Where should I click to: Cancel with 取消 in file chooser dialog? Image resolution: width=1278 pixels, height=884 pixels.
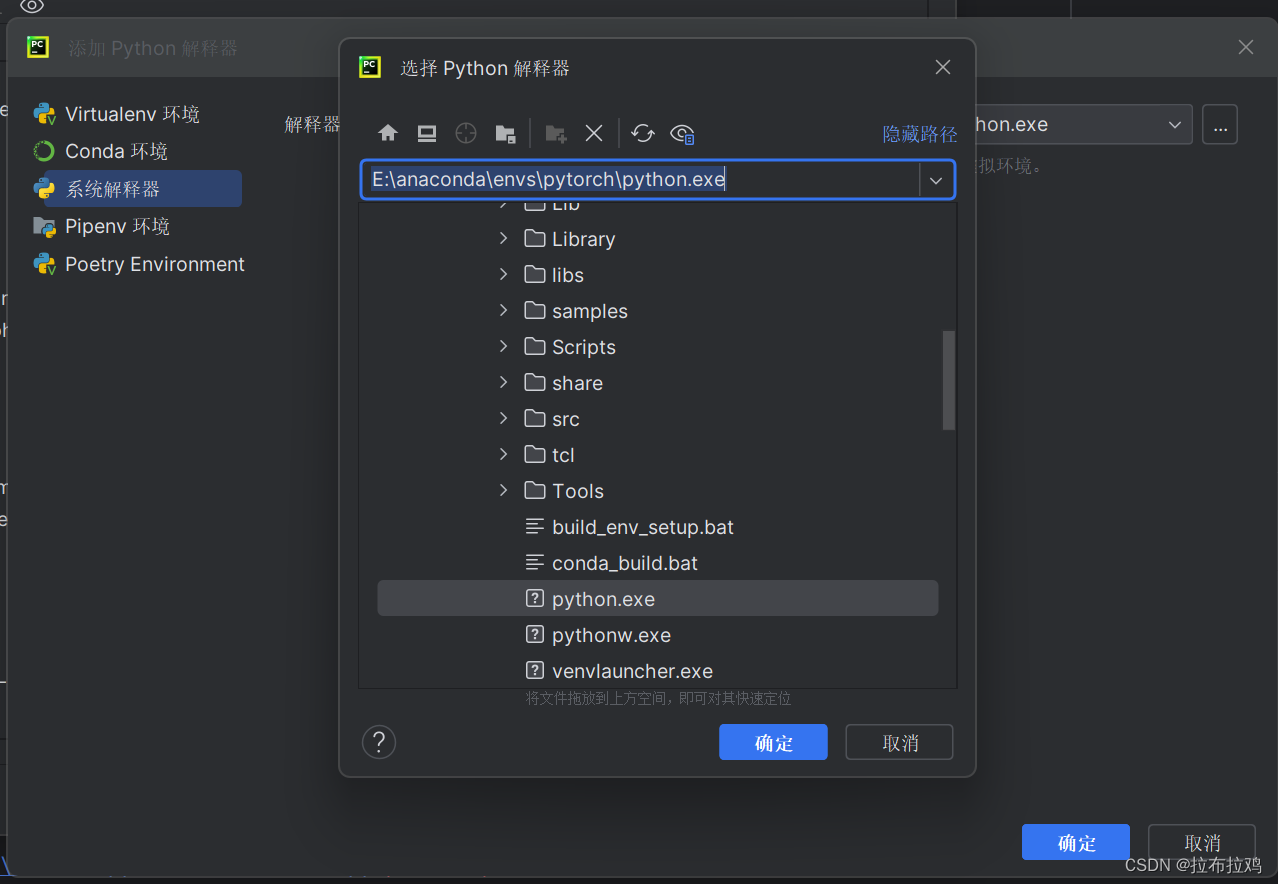coord(900,742)
